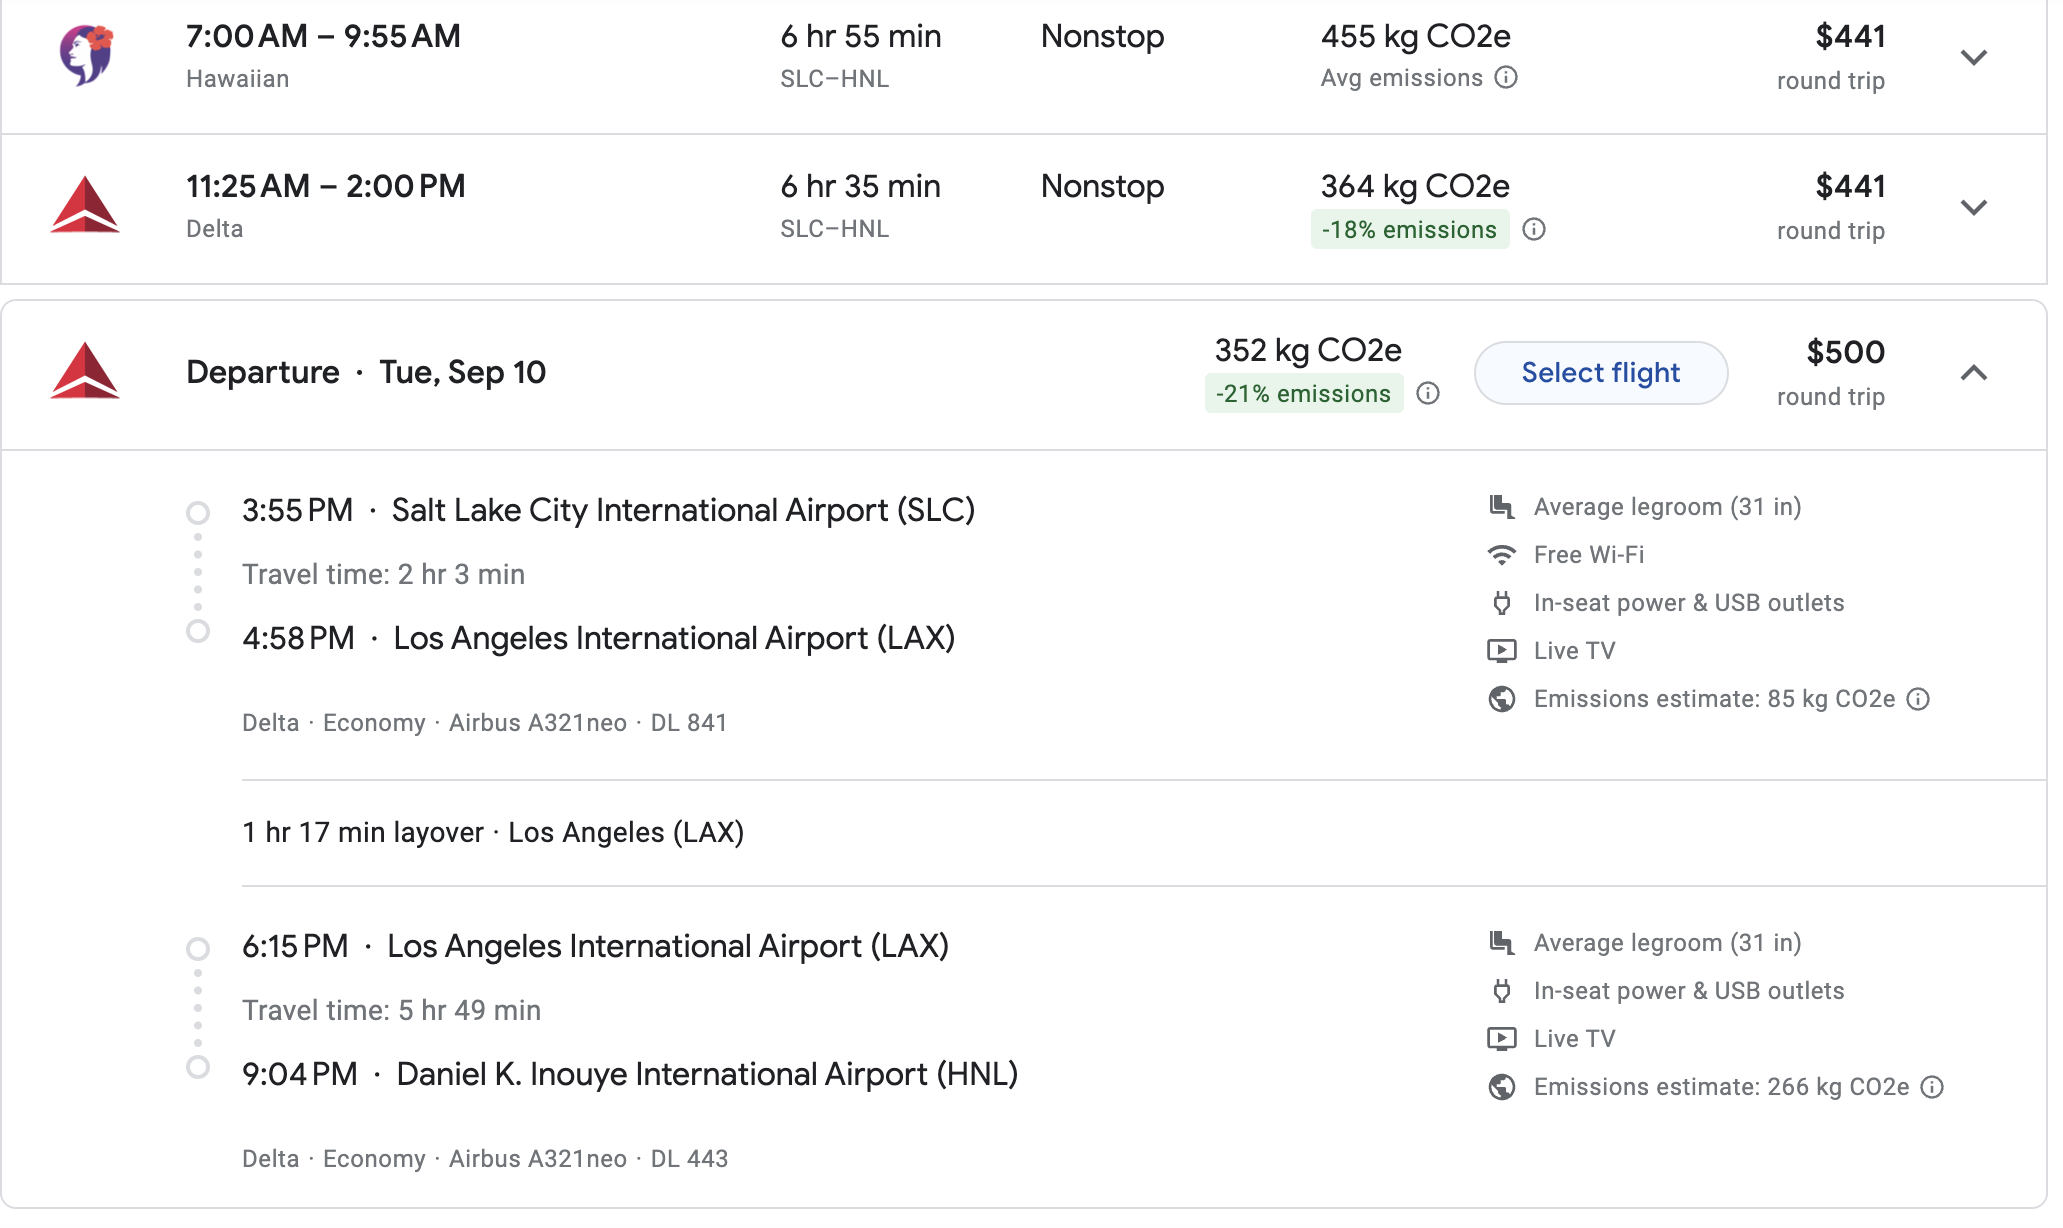The height and width of the screenshot is (1228, 2063).
Task: Open info icon beside -21% emissions
Action: tap(1428, 394)
